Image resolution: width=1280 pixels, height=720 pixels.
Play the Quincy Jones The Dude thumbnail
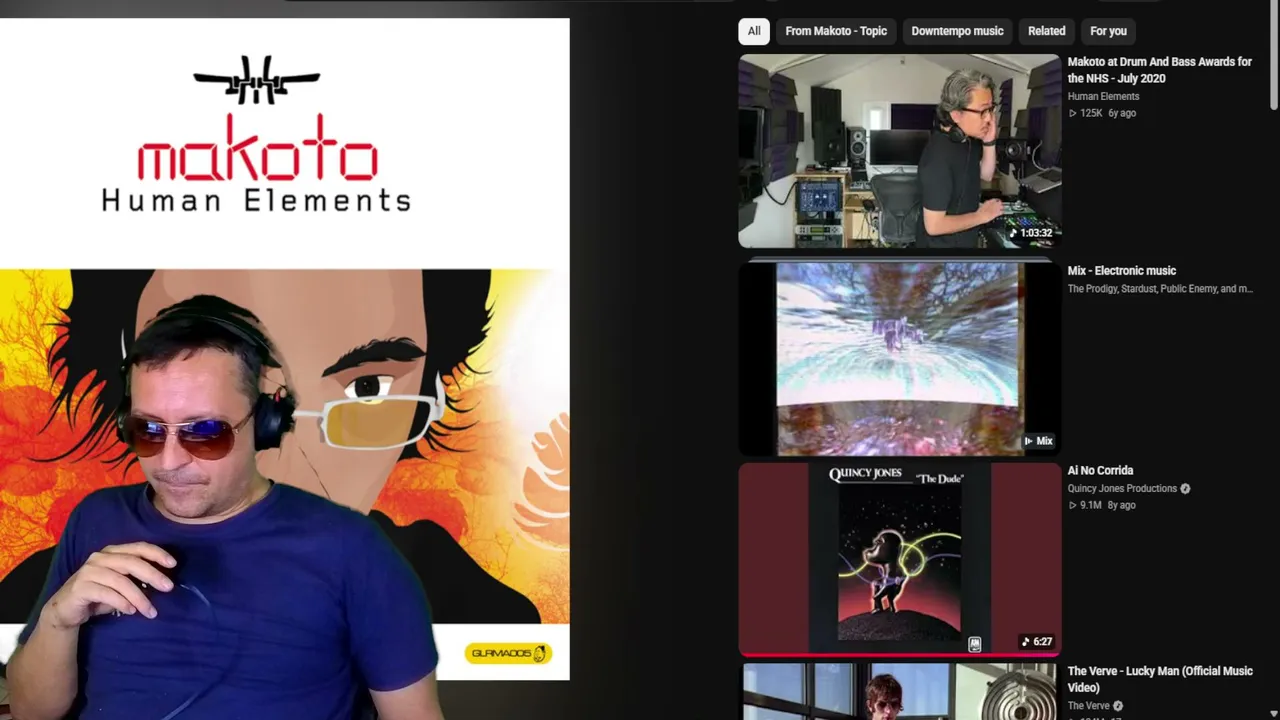pyautogui.click(x=899, y=558)
